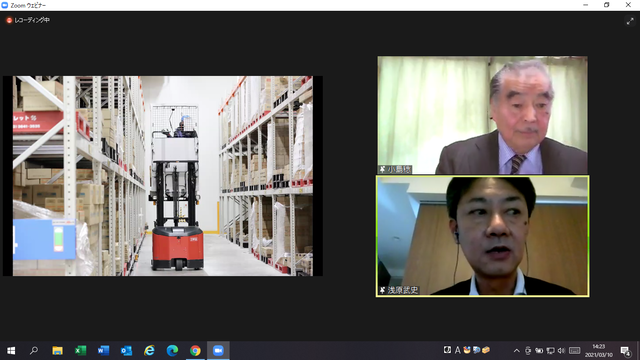This screenshot has height=360, width=640.
Task: Open the volume control speaker icon
Action: pos(561,351)
